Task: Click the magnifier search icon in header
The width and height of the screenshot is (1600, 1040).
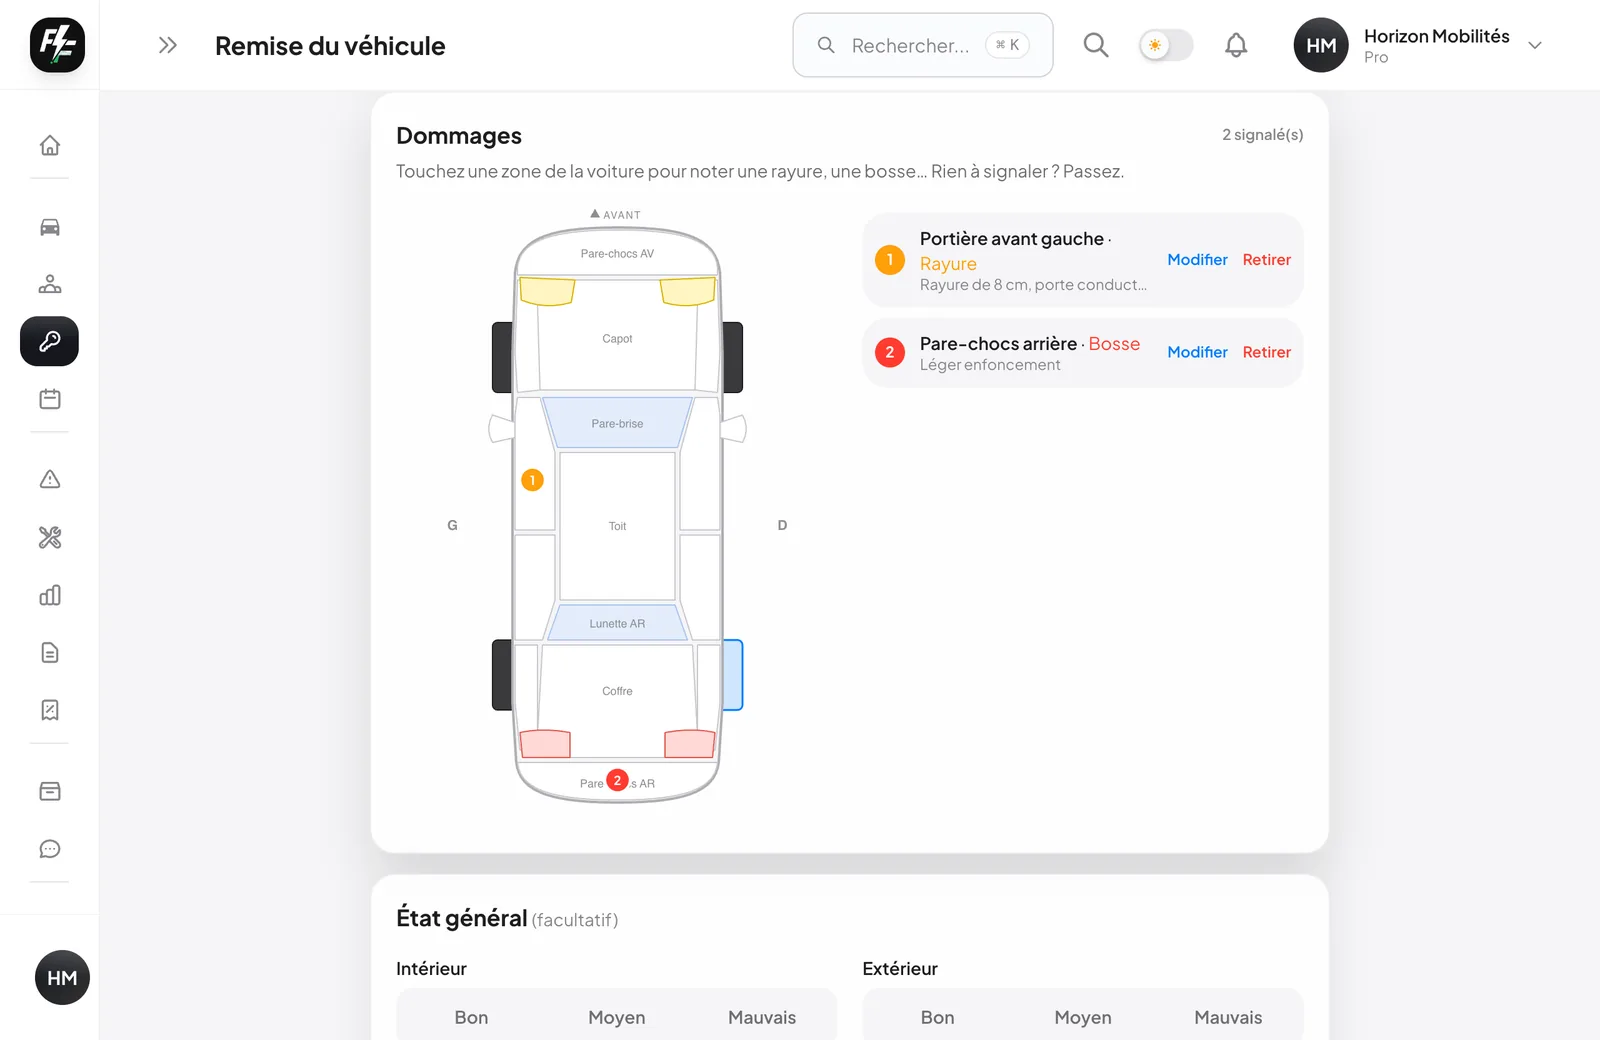Action: [1096, 45]
